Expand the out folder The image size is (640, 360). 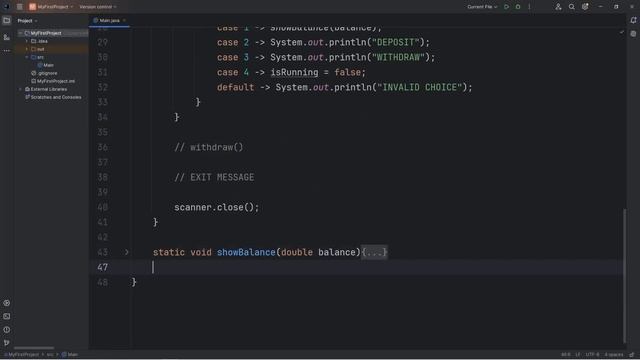coord(27,49)
